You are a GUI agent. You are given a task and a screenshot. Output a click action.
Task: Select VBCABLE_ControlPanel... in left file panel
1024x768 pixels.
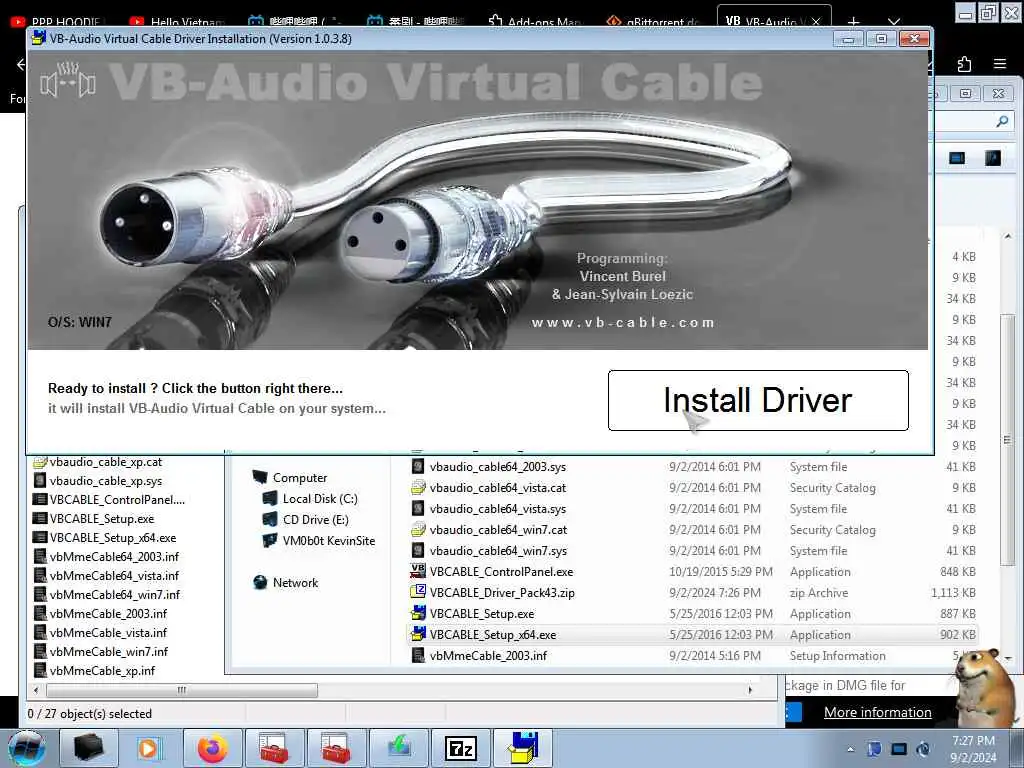pos(117,500)
